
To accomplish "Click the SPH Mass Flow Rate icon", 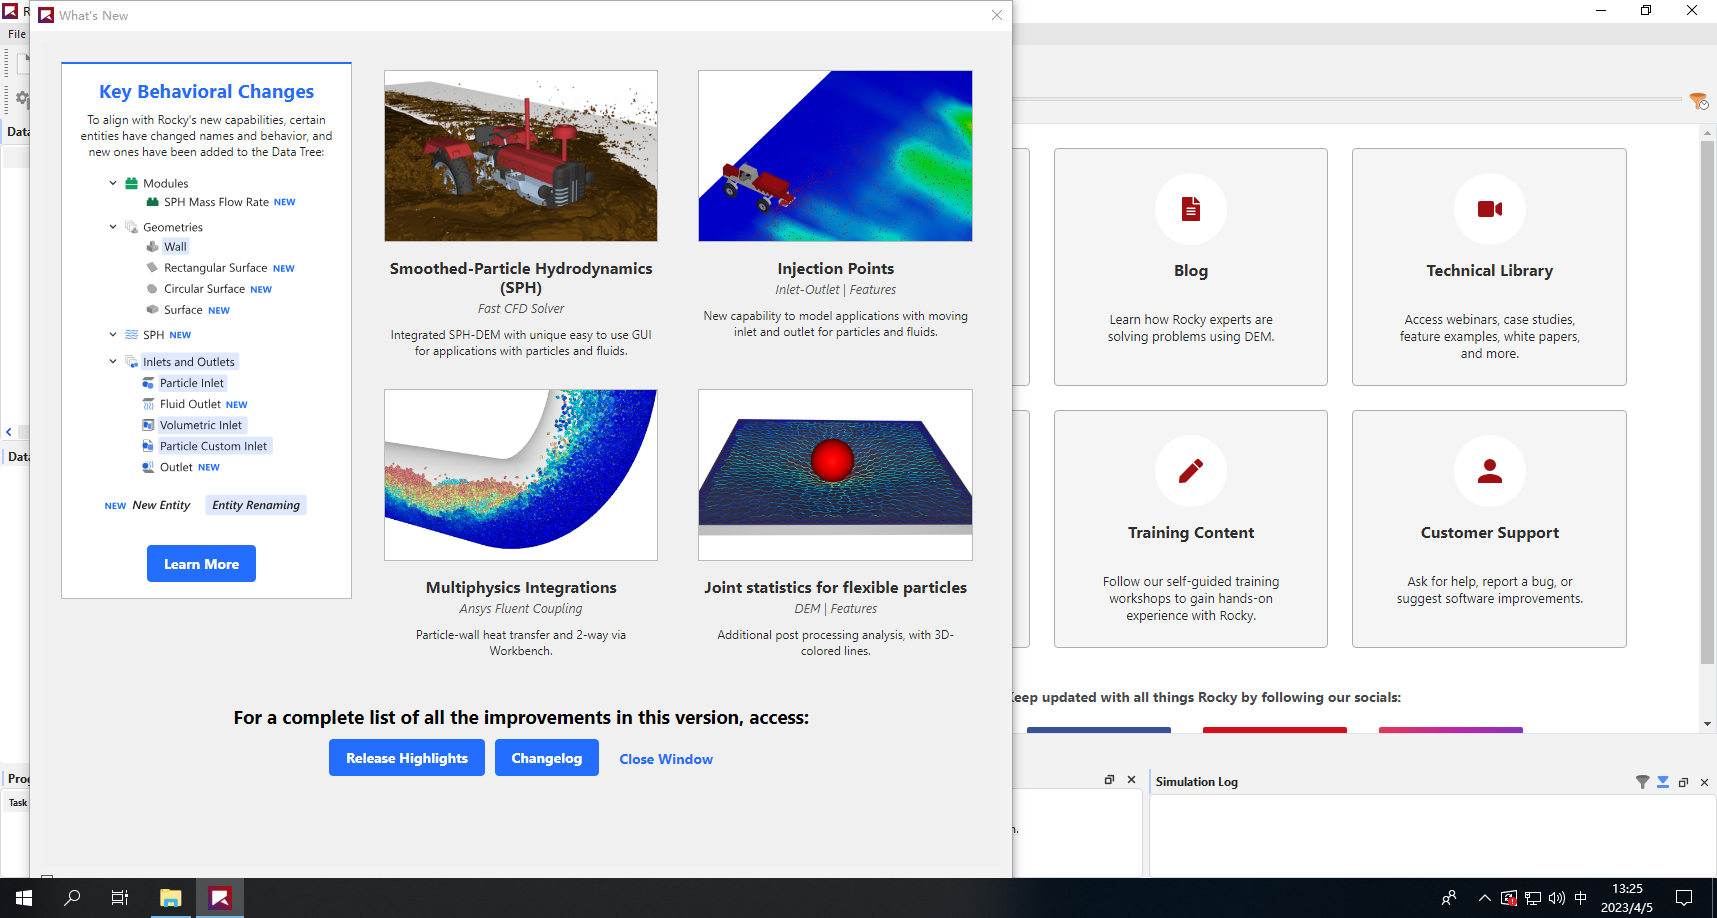I will point(153,202).
